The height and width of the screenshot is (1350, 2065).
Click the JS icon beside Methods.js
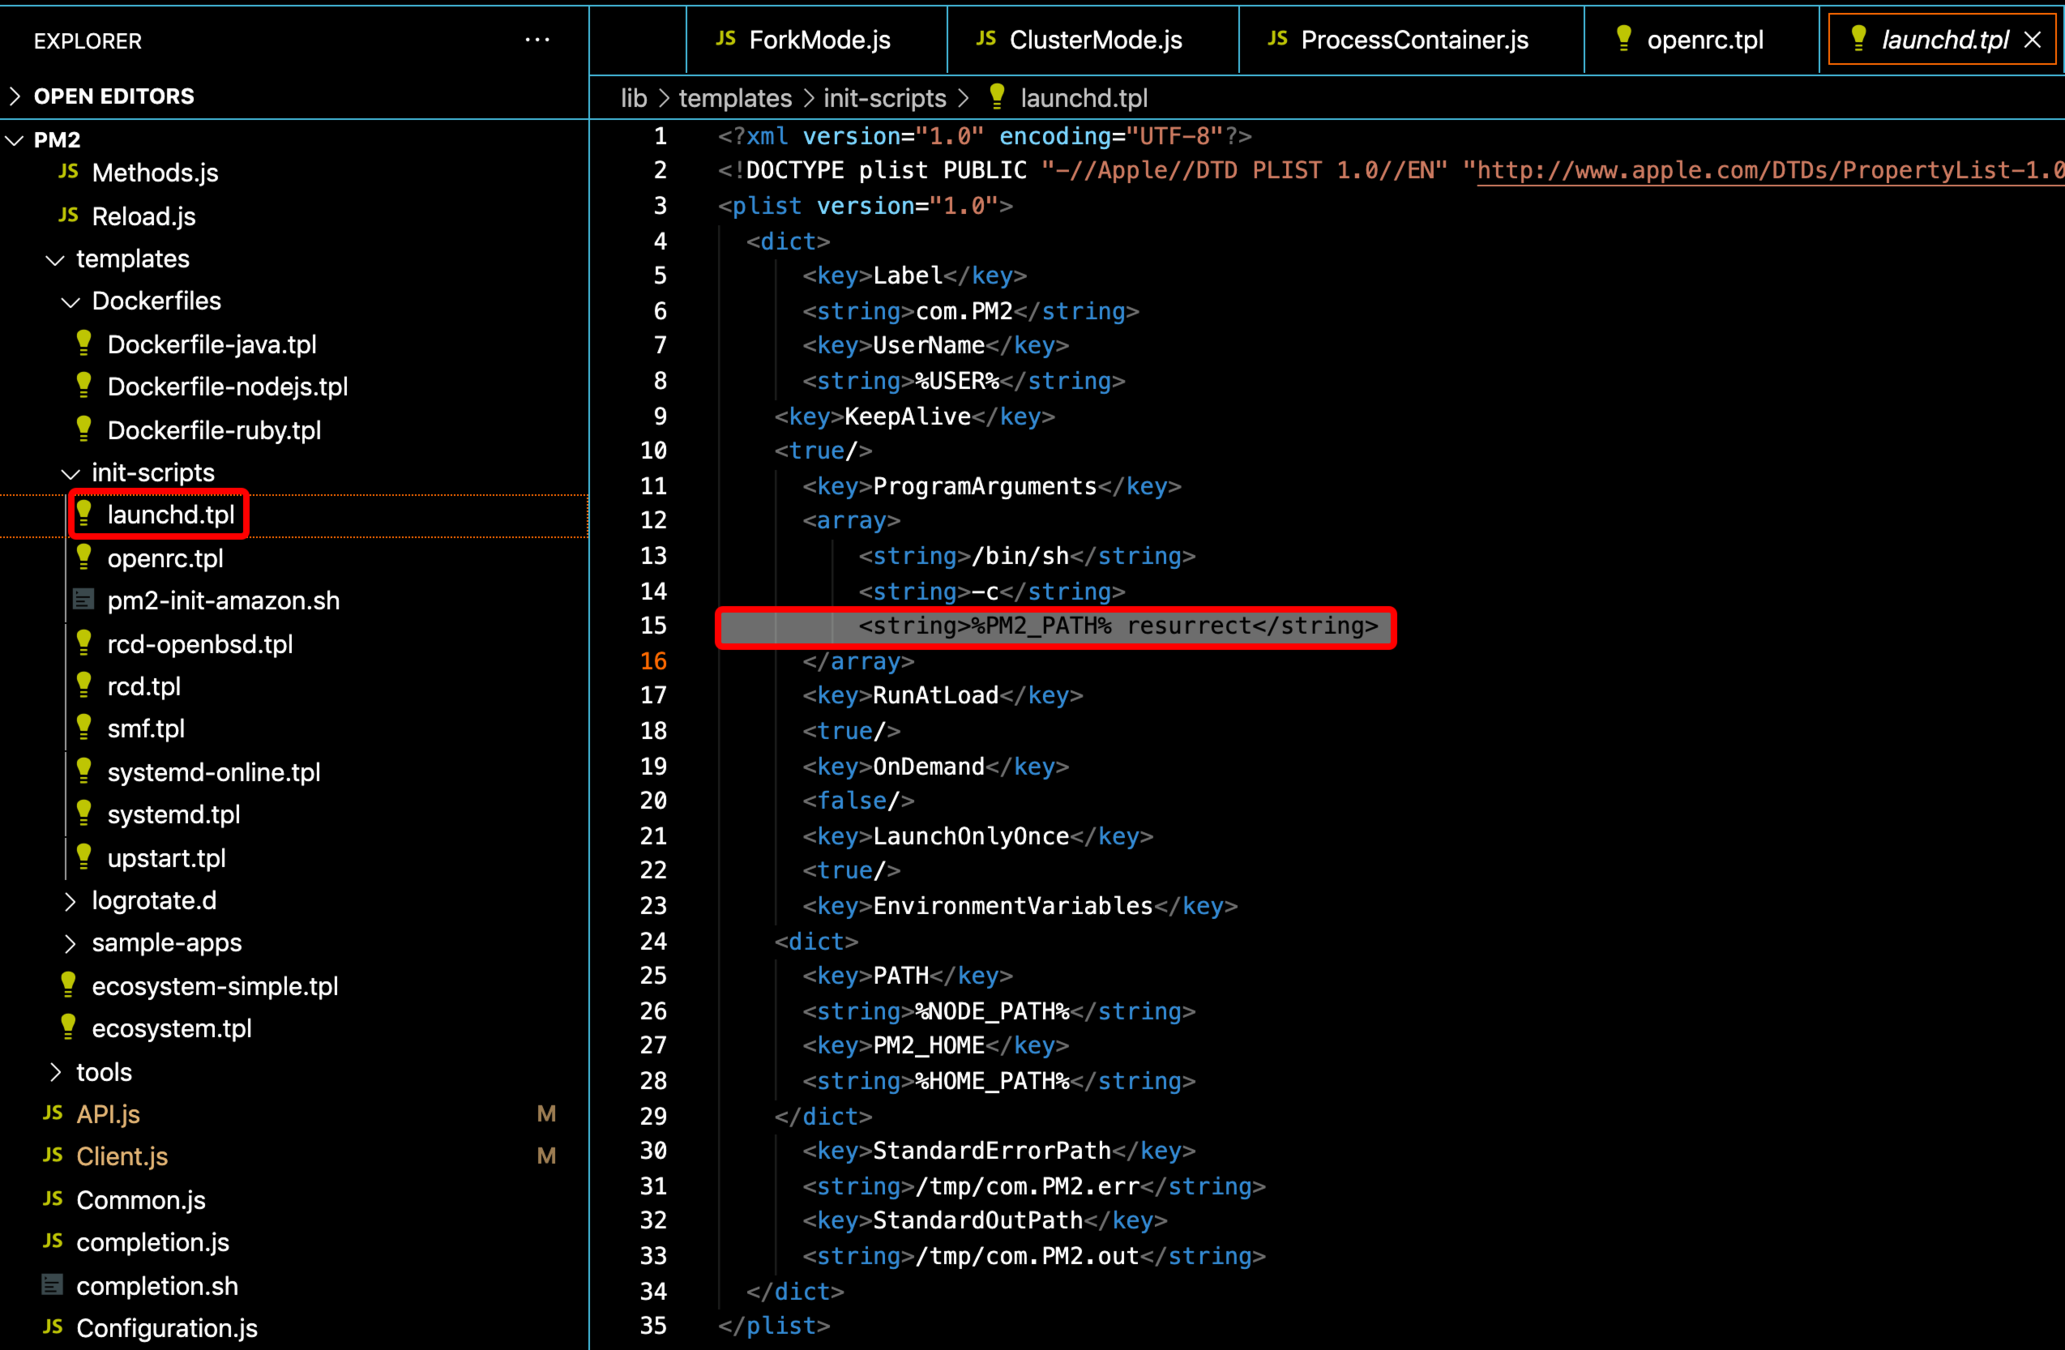[68, 172]
